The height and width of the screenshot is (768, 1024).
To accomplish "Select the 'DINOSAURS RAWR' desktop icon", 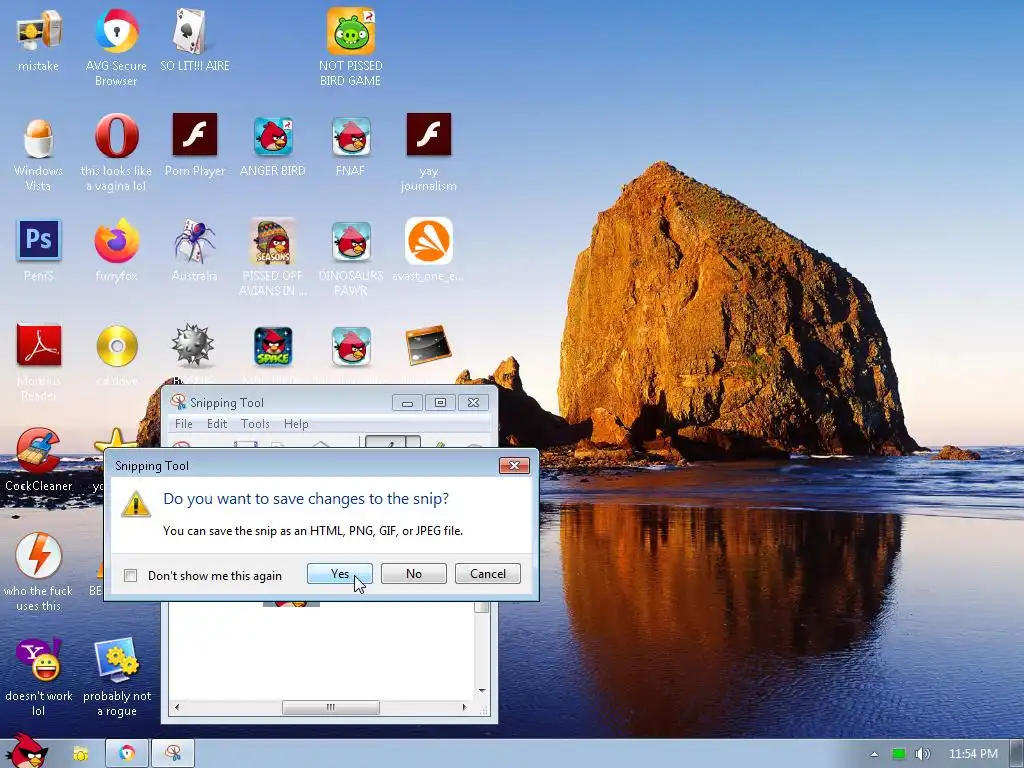I will [x=351, y=259].
